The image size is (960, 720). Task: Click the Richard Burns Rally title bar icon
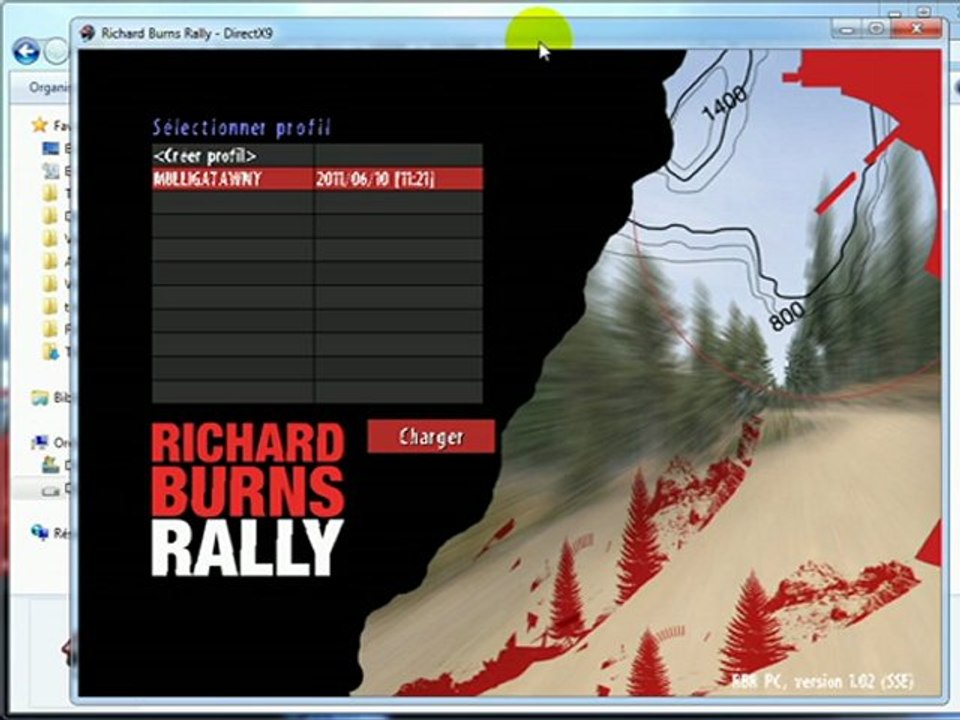(x=88, y=32)
